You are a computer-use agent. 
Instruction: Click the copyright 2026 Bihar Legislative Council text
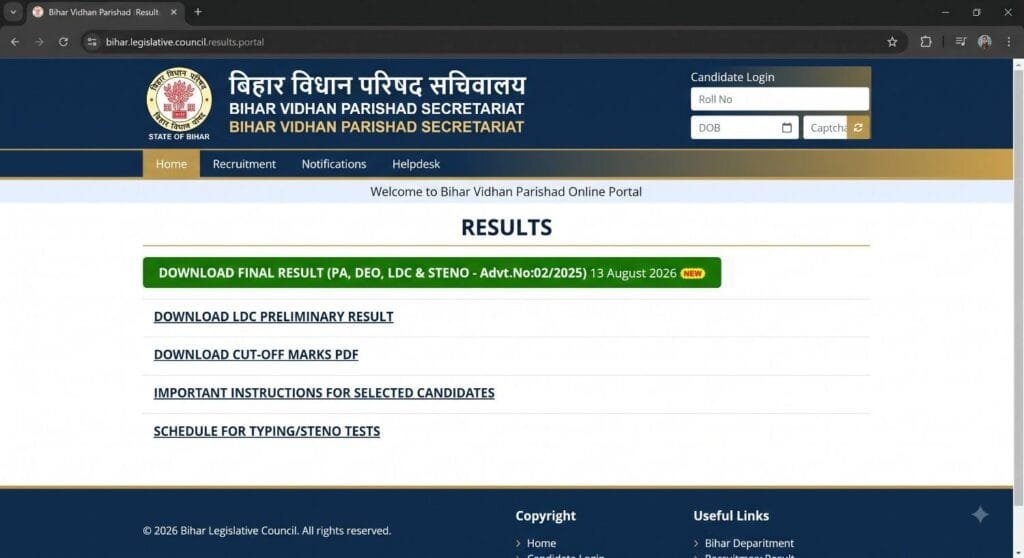click(266, 531)
